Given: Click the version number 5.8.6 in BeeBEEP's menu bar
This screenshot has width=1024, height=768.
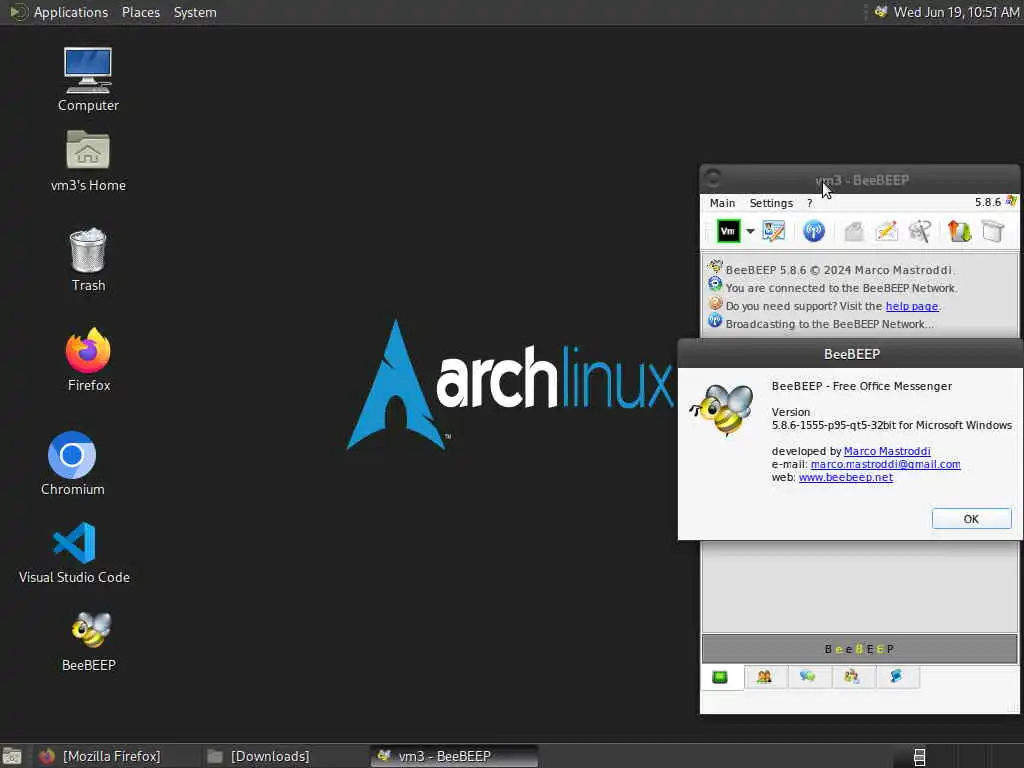Looking at the screenshot, I should pyautogui.click(x=987, y=202).
